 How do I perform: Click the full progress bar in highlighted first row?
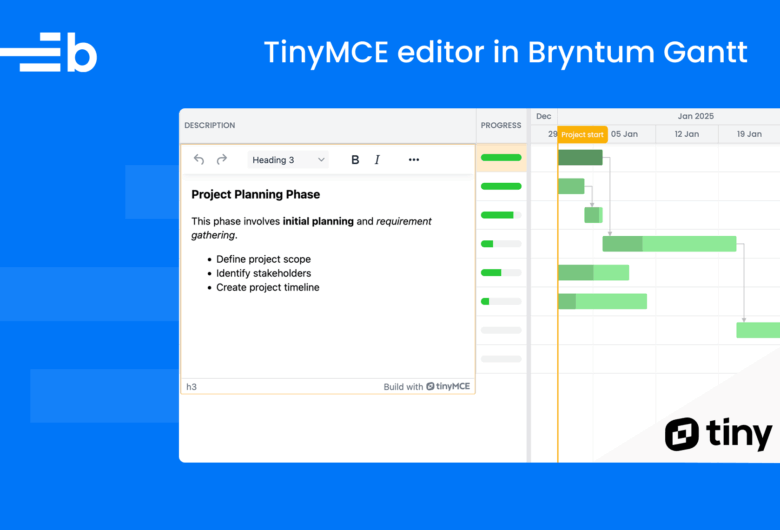(501, 158)
